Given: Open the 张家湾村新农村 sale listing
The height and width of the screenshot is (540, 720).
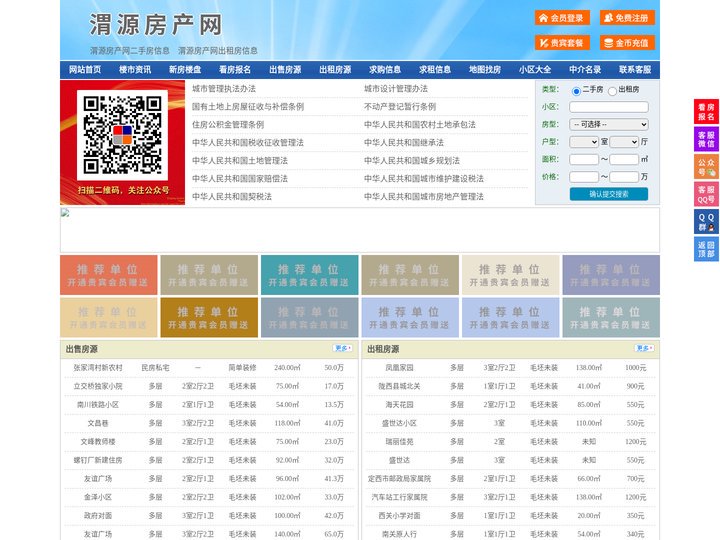Looking at the screenshot, I should (x=98, y=368).
